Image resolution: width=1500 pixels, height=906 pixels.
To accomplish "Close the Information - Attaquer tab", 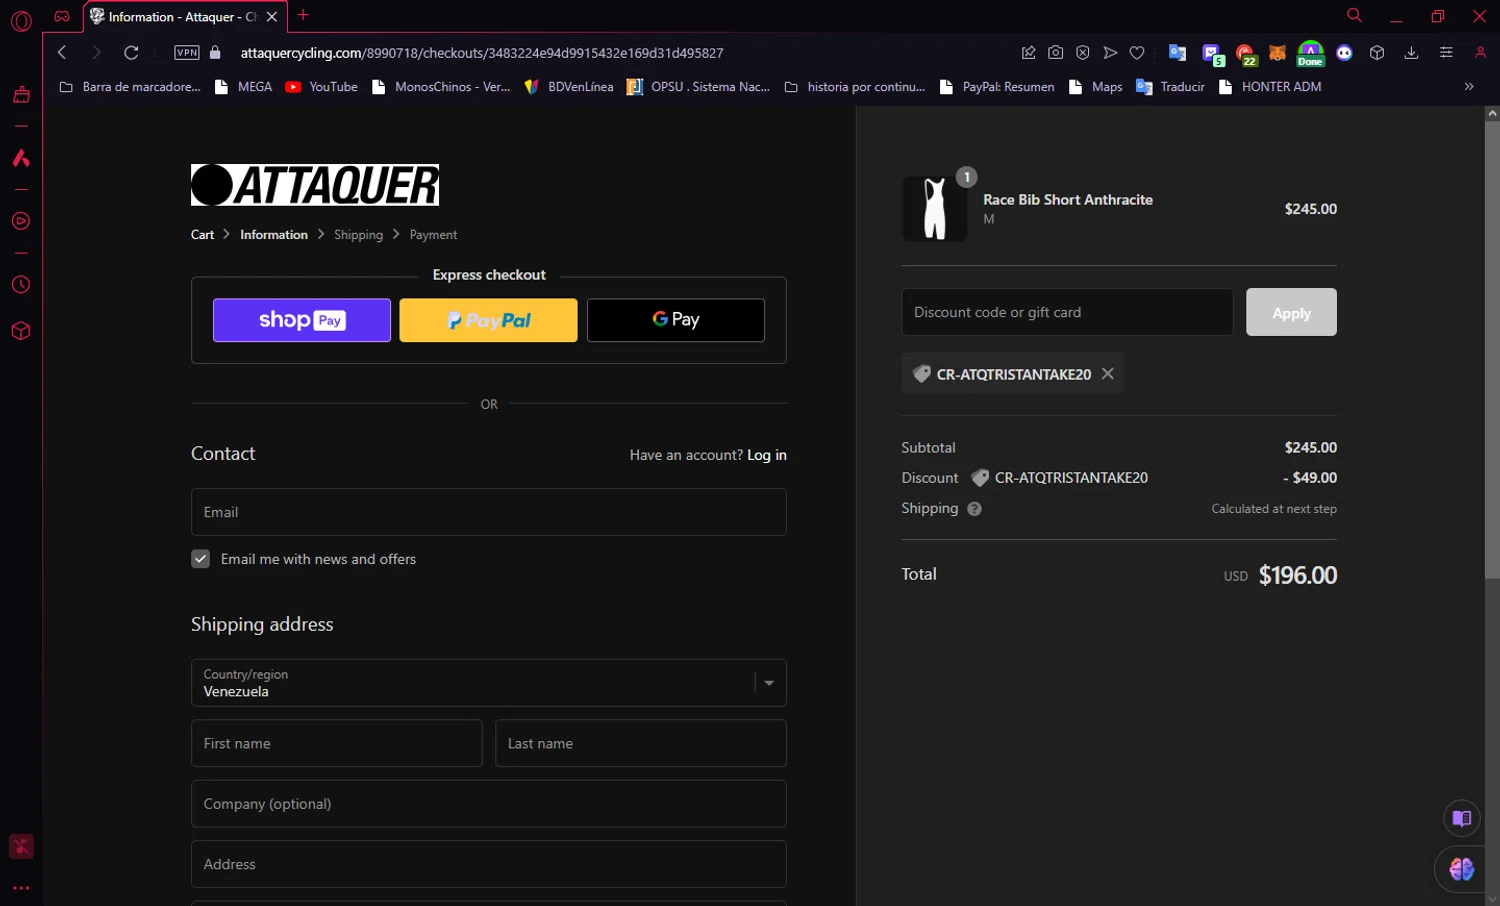I will (271, 17).
